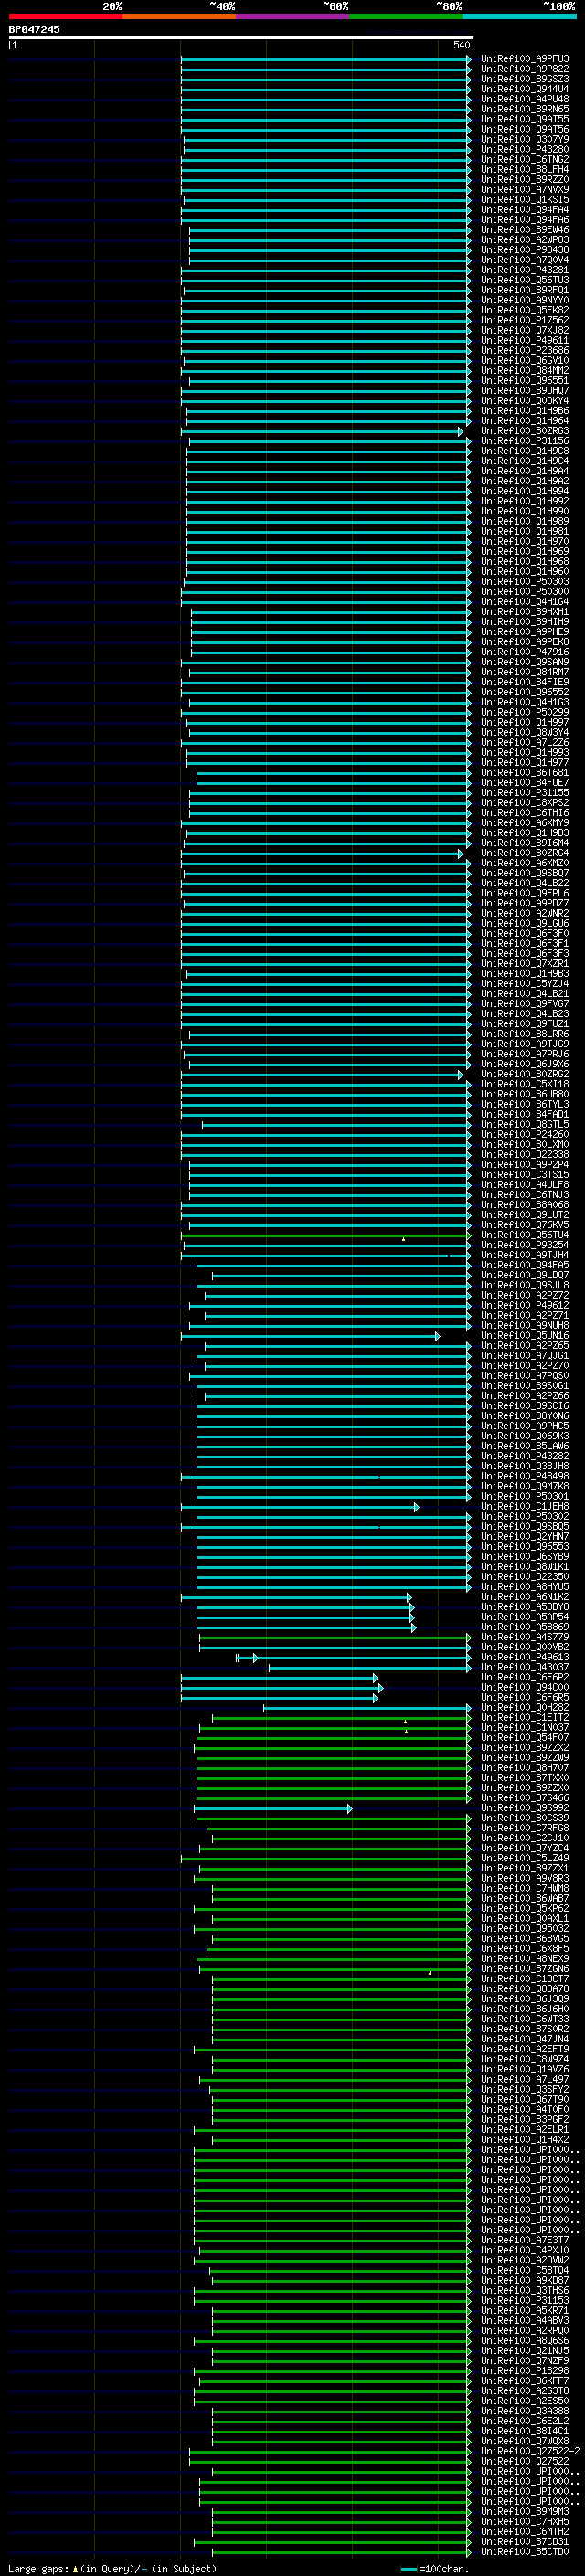
Task: Select hit UniRef100_P17562
Action: pos(525,320)
